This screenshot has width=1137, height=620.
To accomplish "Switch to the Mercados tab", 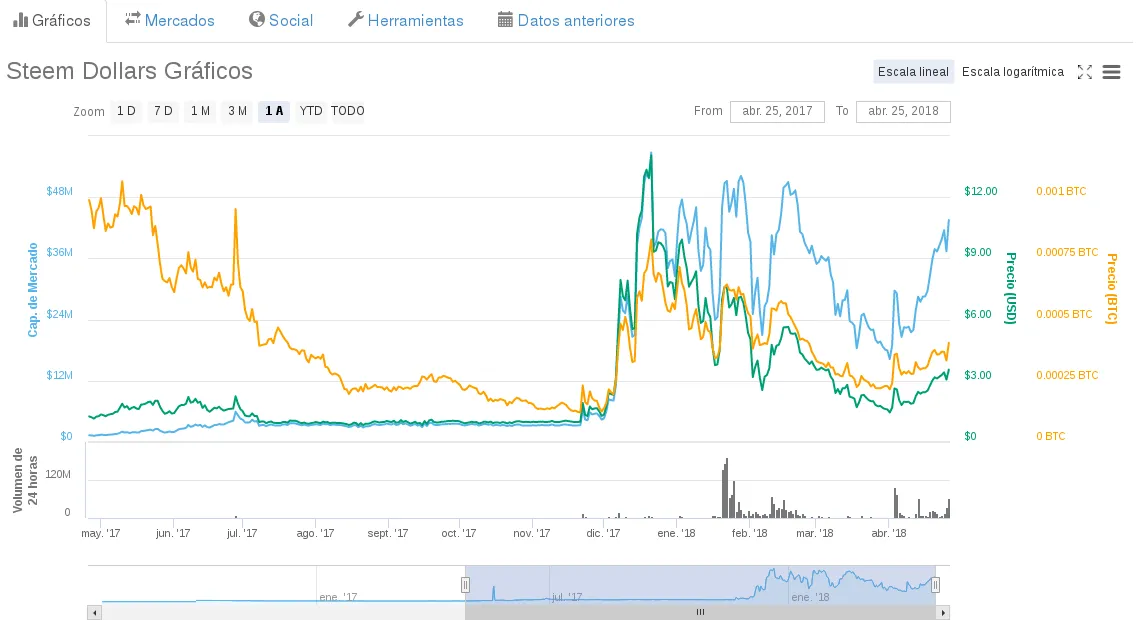I will (x=170, y=20).
